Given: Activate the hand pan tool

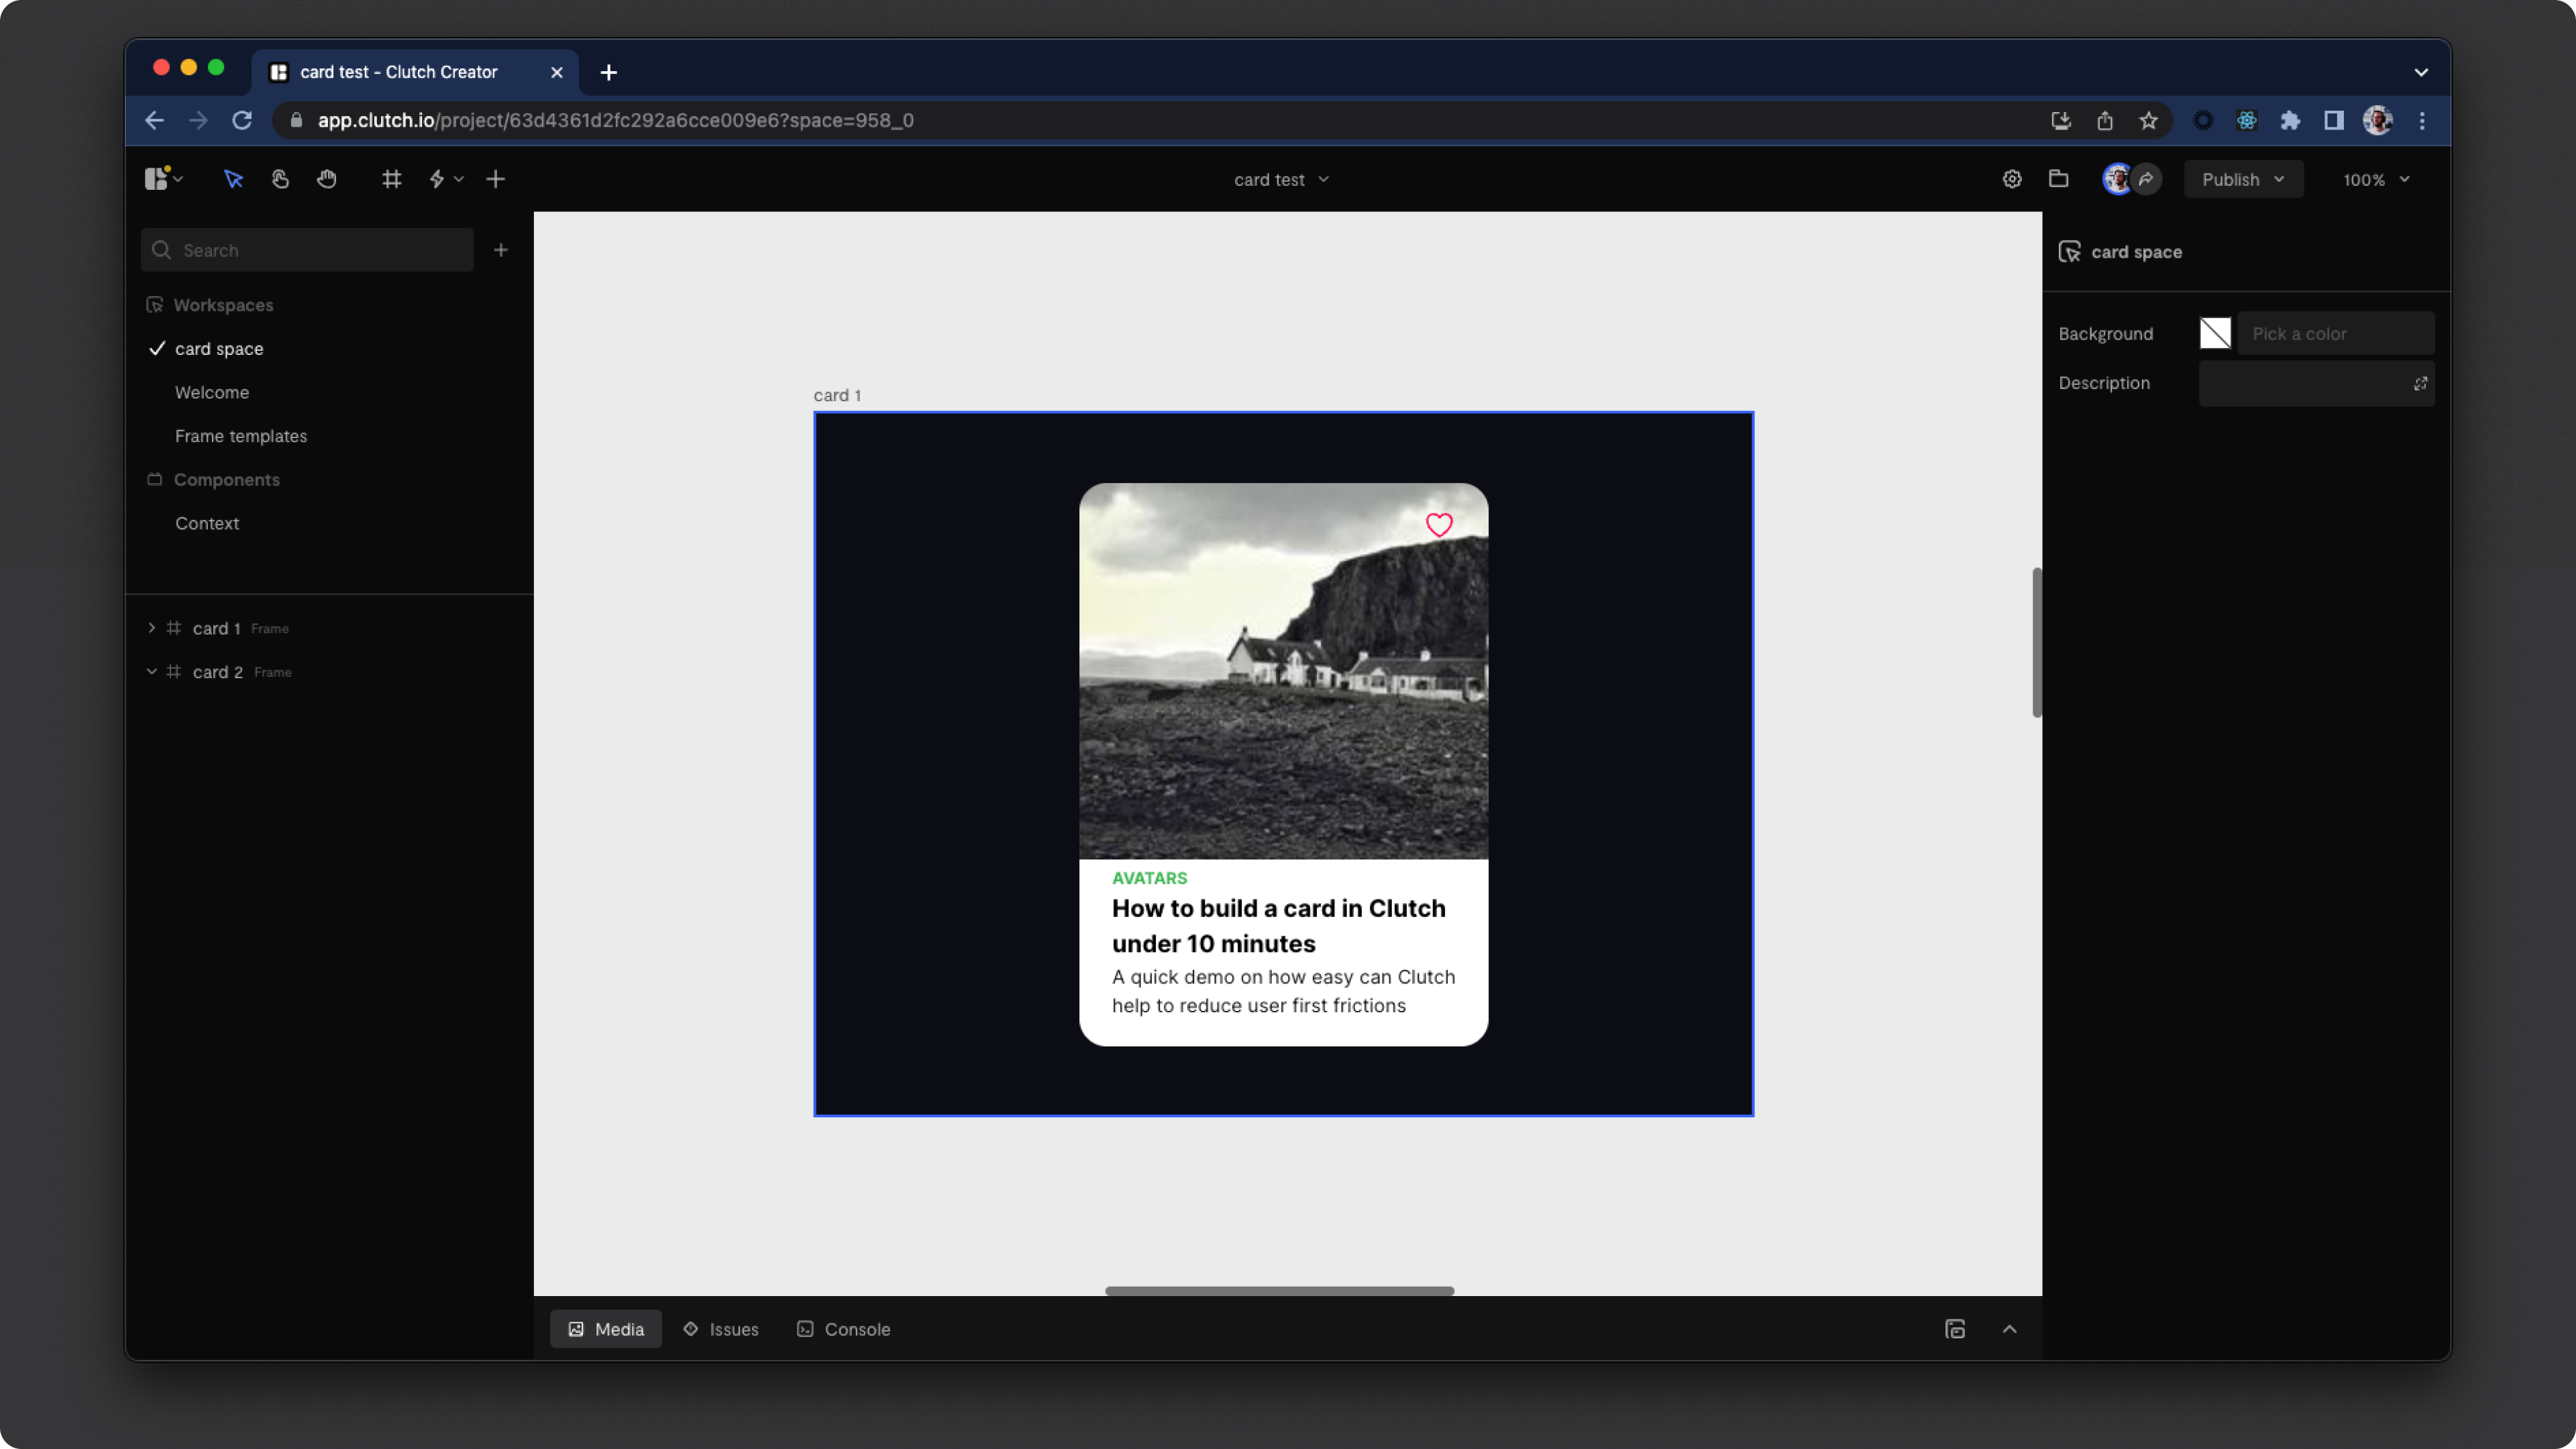Looking at the screenshot, I should [327, 179].
